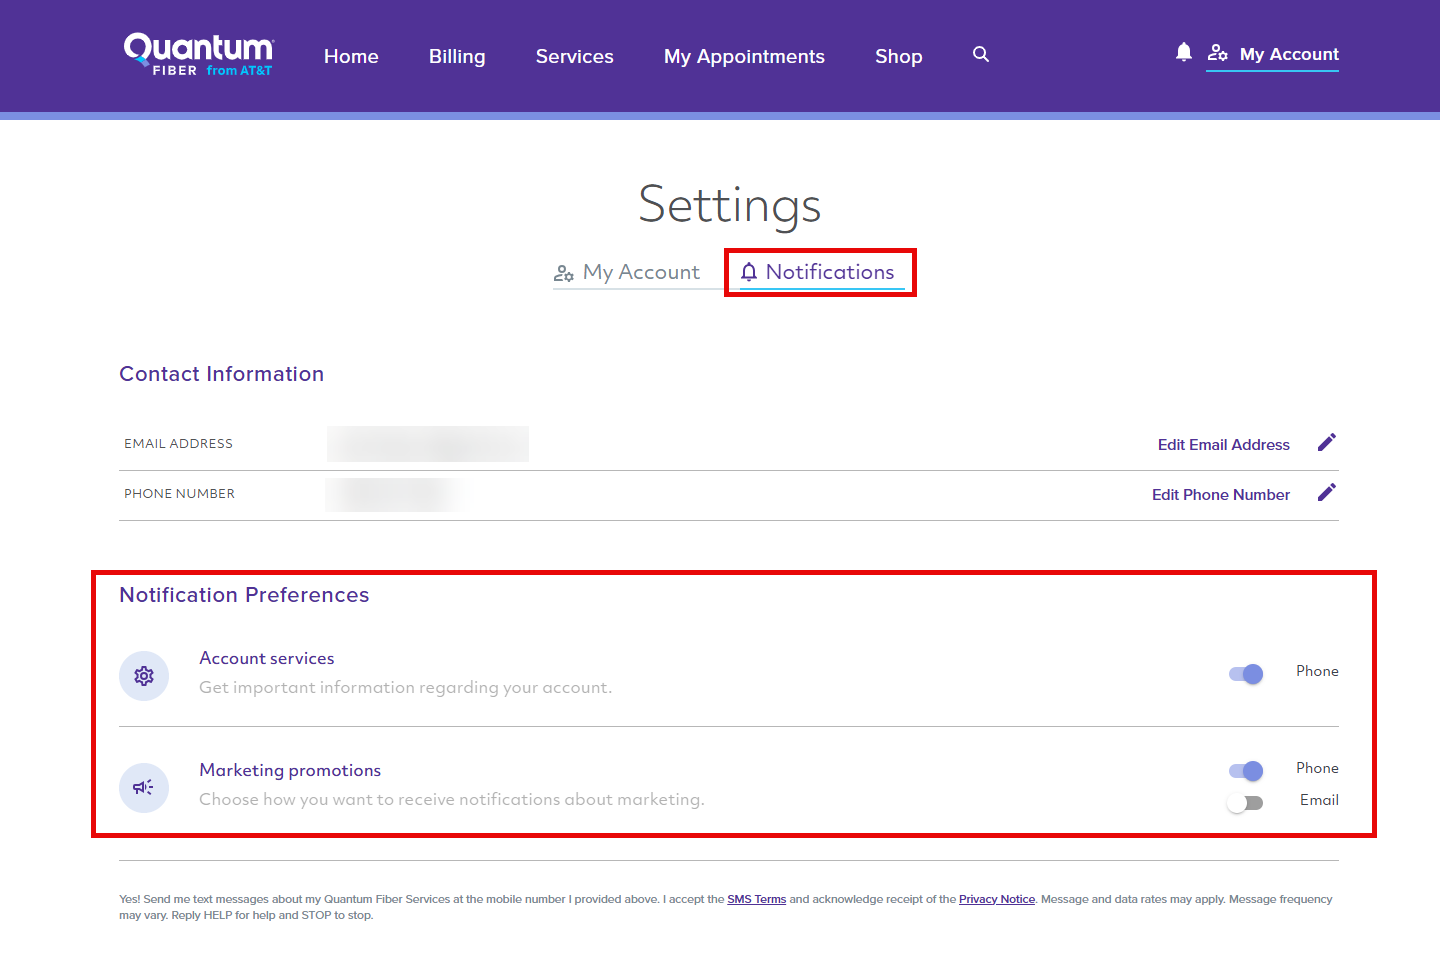Click the person icon beside My Account tab
1440x955 pixels.
coord(564,273)
